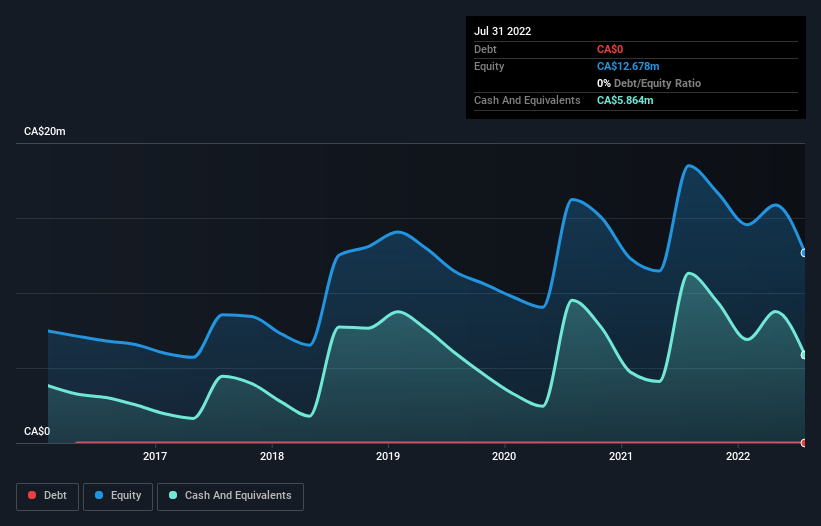Click the CA$20m y-axis label

point(45,131)
